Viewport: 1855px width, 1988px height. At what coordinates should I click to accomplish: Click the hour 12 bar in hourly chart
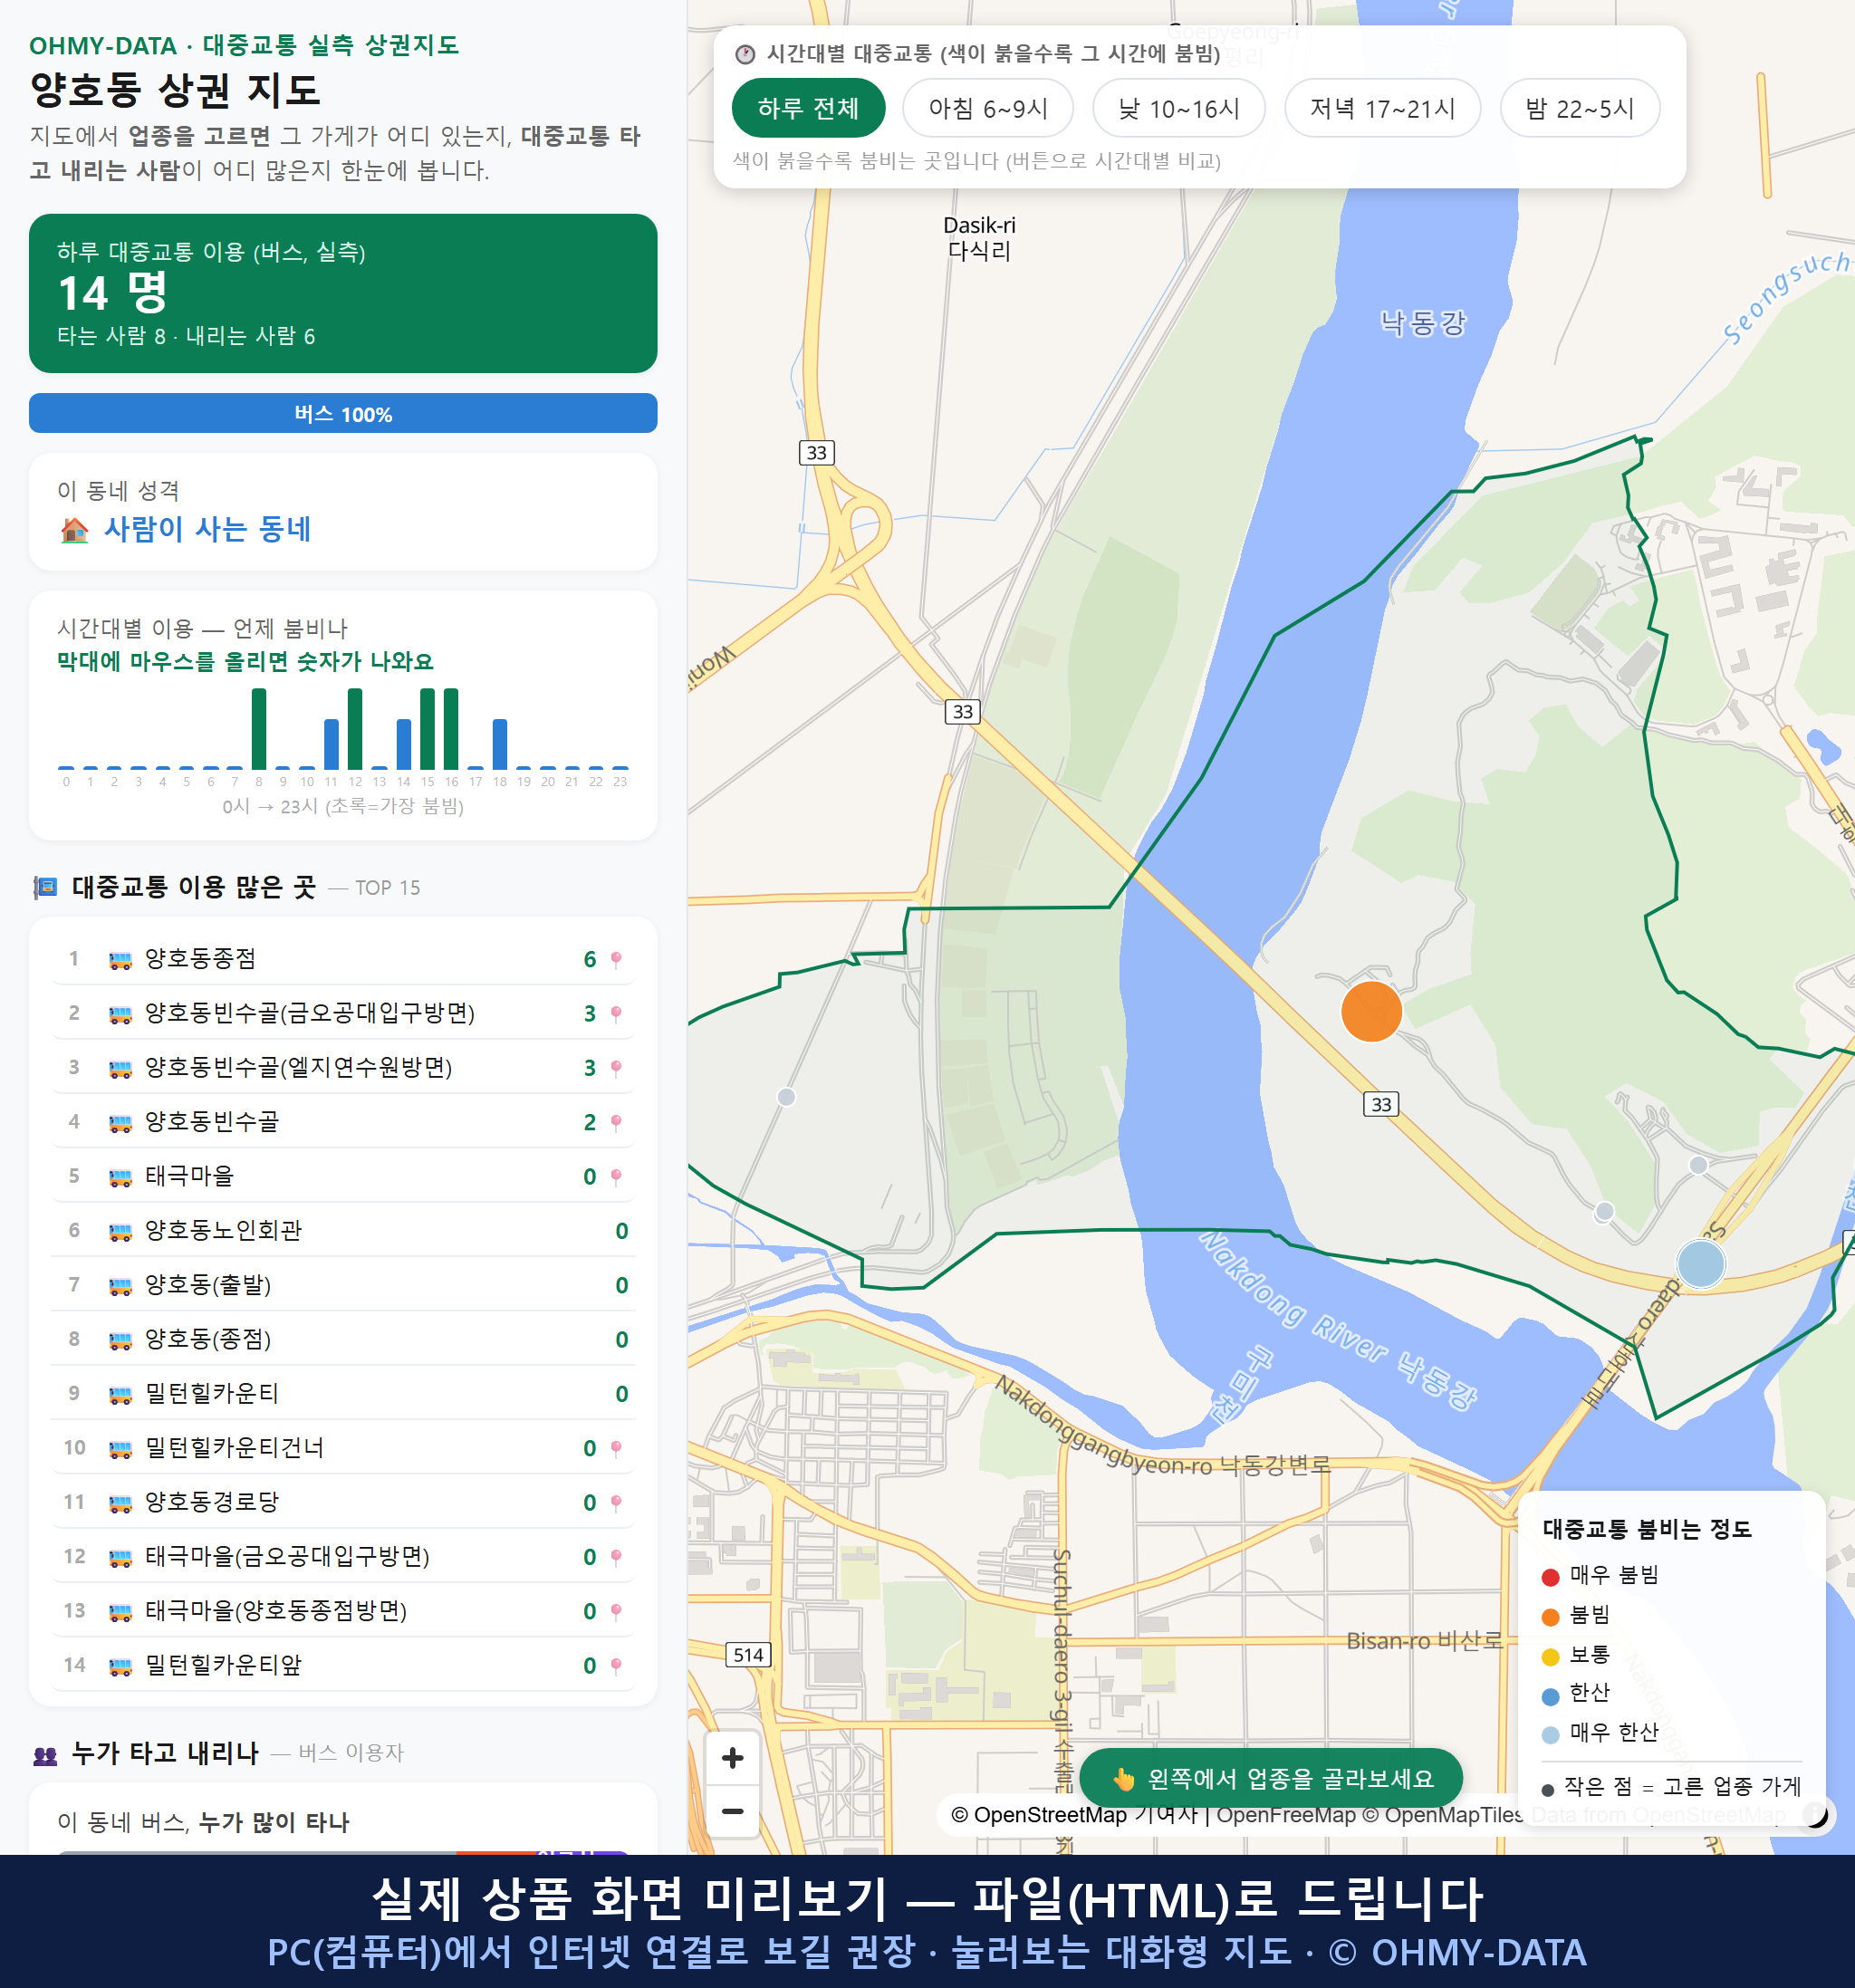coord(355,728)
